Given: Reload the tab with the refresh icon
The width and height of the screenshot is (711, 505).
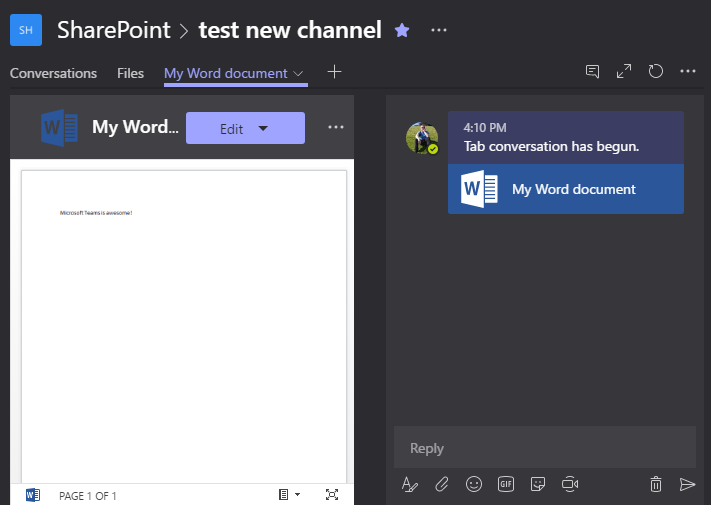Looking at the screenshot, I should tap(655, 71).
